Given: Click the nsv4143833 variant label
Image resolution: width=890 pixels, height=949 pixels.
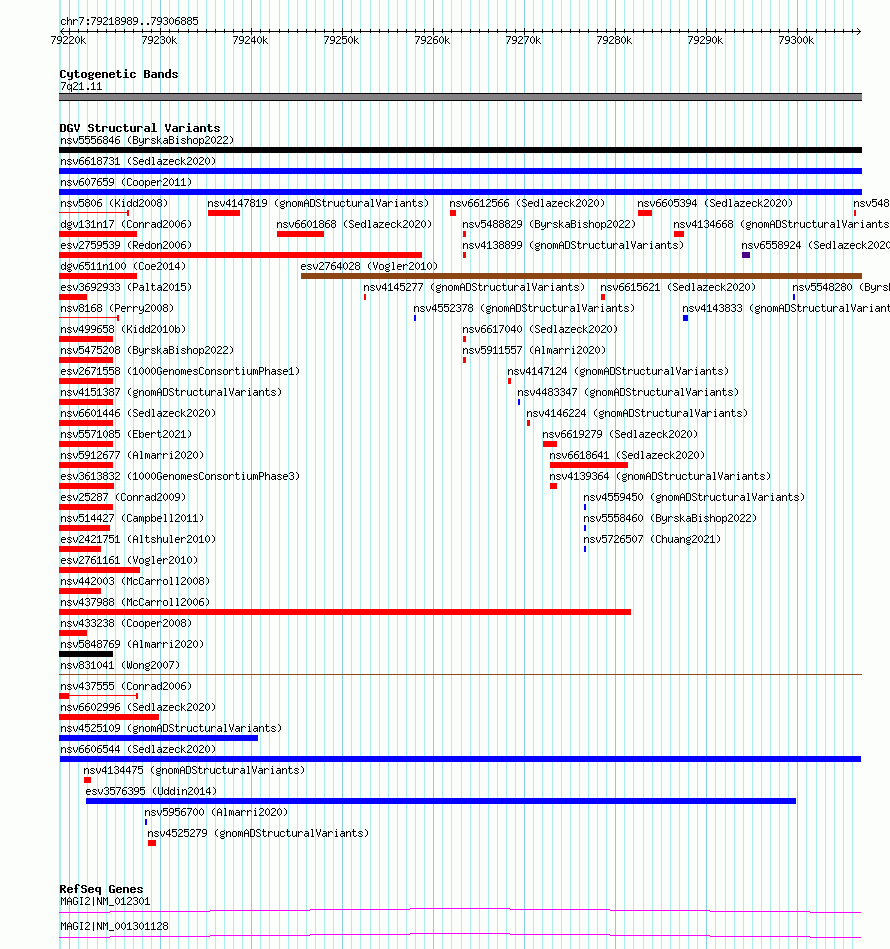Looking at the screenshot, I should pos(786,309).
